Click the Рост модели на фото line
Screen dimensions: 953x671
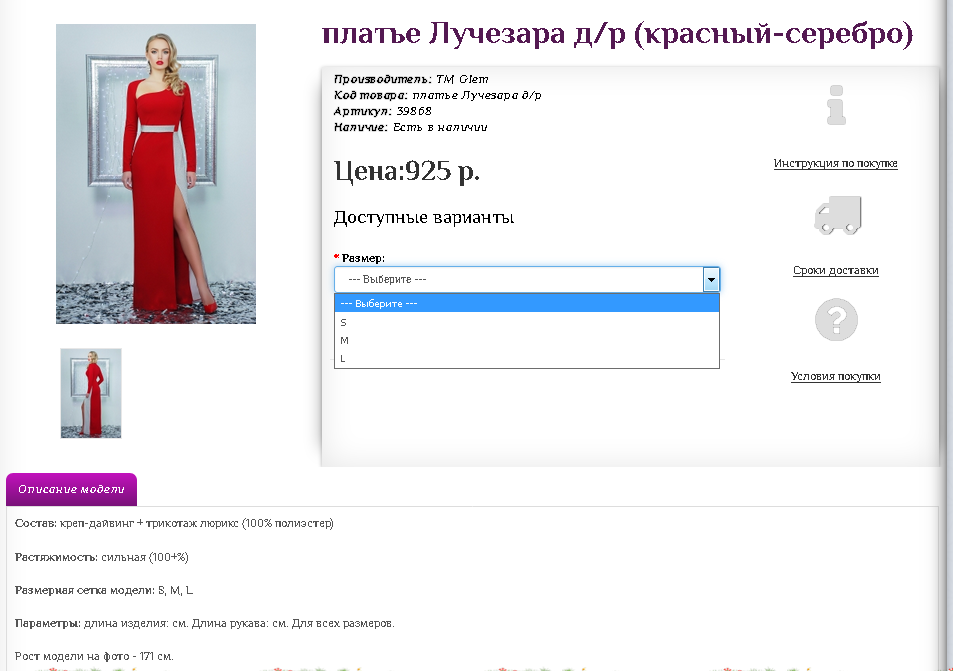(94, 656)
